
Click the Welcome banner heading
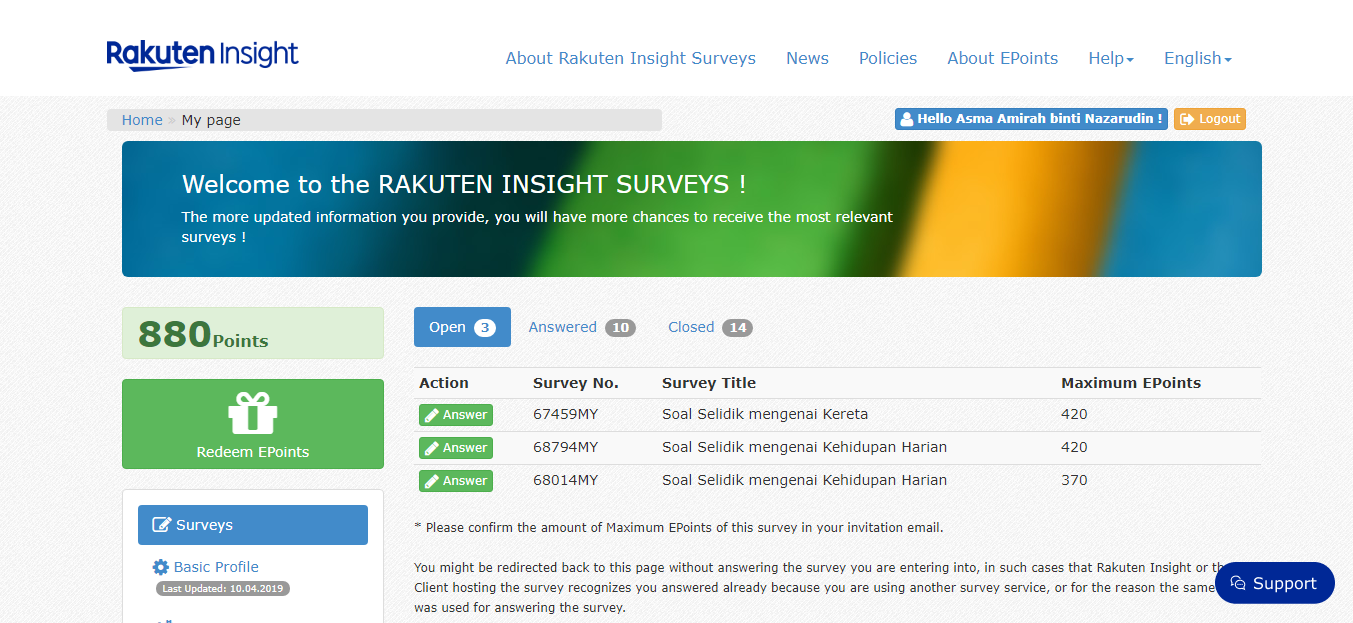click(464, 184)
